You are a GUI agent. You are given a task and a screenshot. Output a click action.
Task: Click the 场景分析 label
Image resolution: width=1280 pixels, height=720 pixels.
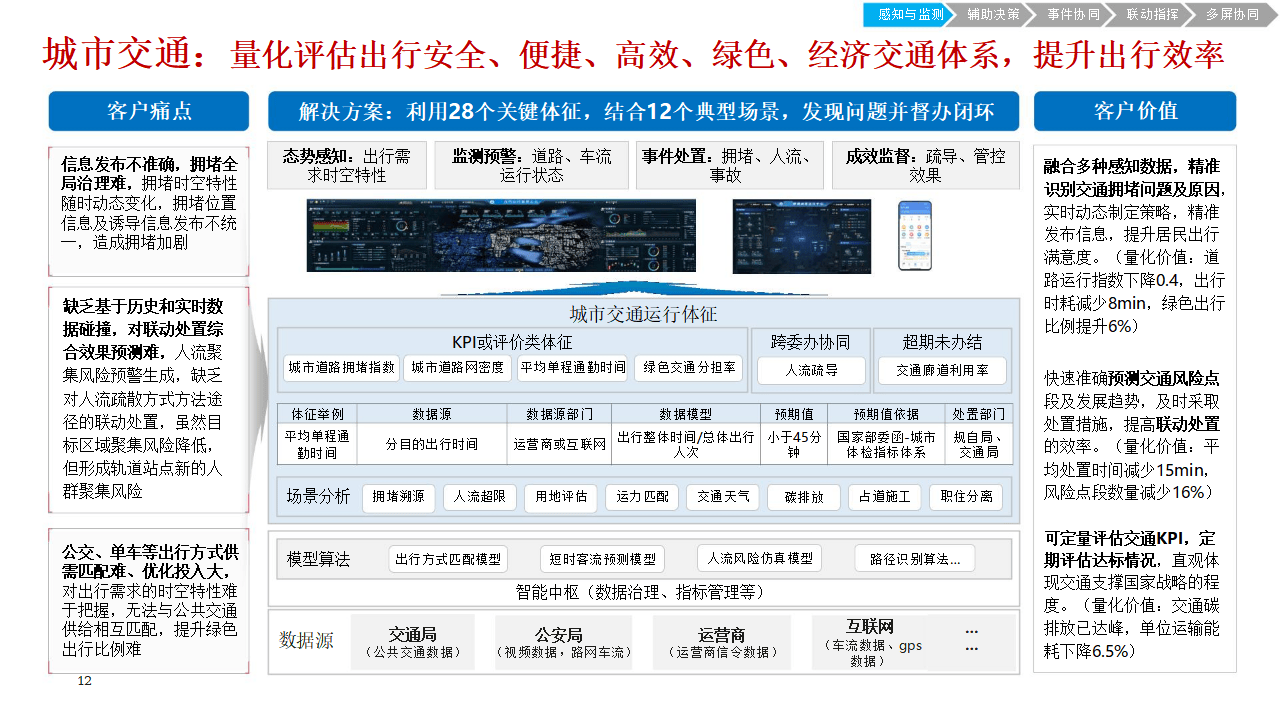click(318, 497)
